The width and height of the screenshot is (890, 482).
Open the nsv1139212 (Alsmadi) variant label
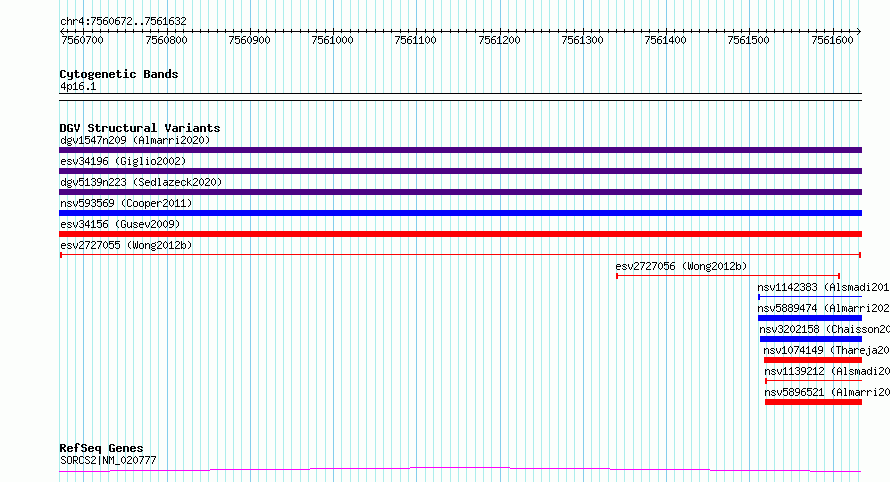pyautogui.click(x=827, y=371)
